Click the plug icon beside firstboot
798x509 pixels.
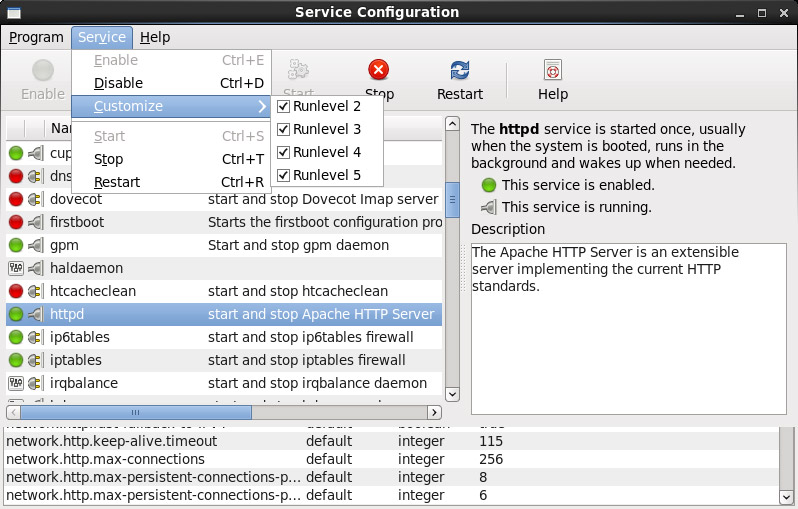pos(35,222)
